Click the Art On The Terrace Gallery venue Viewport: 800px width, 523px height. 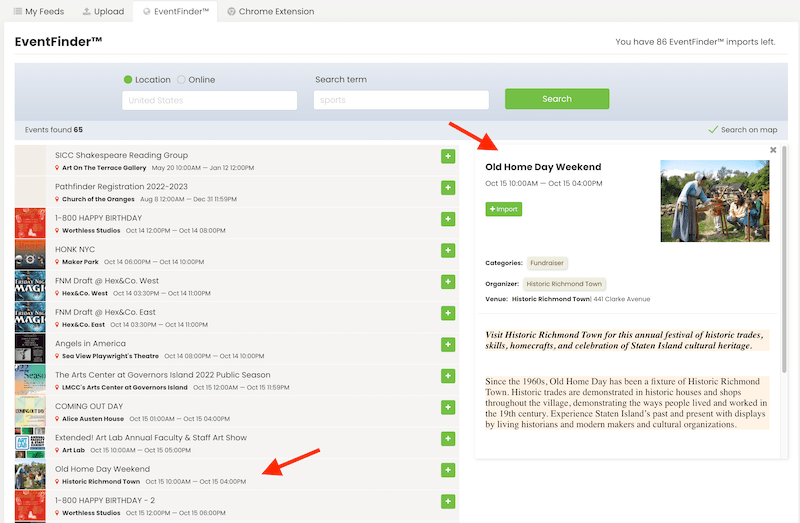click(104, 168)
